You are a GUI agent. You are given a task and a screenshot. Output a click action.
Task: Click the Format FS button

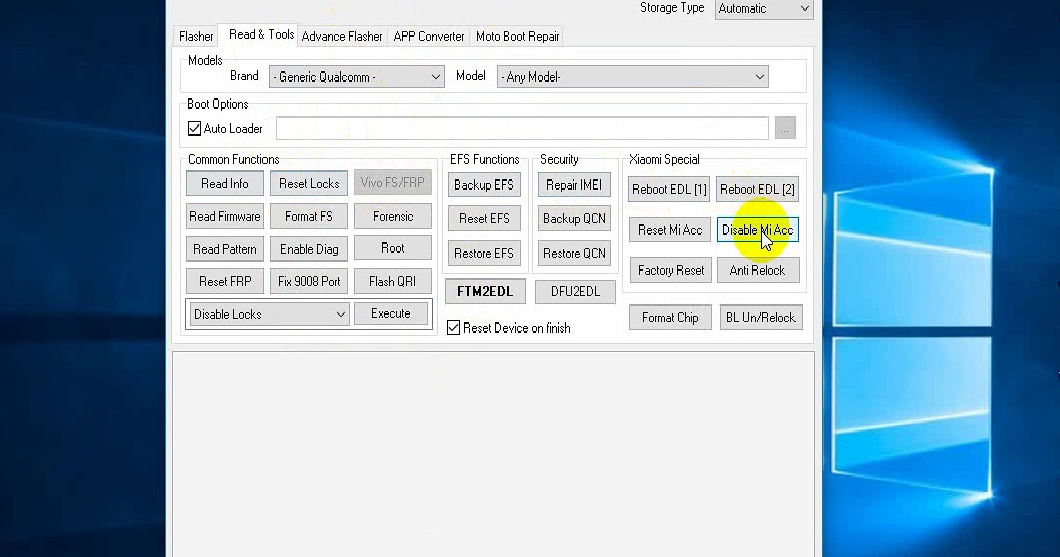309,216
